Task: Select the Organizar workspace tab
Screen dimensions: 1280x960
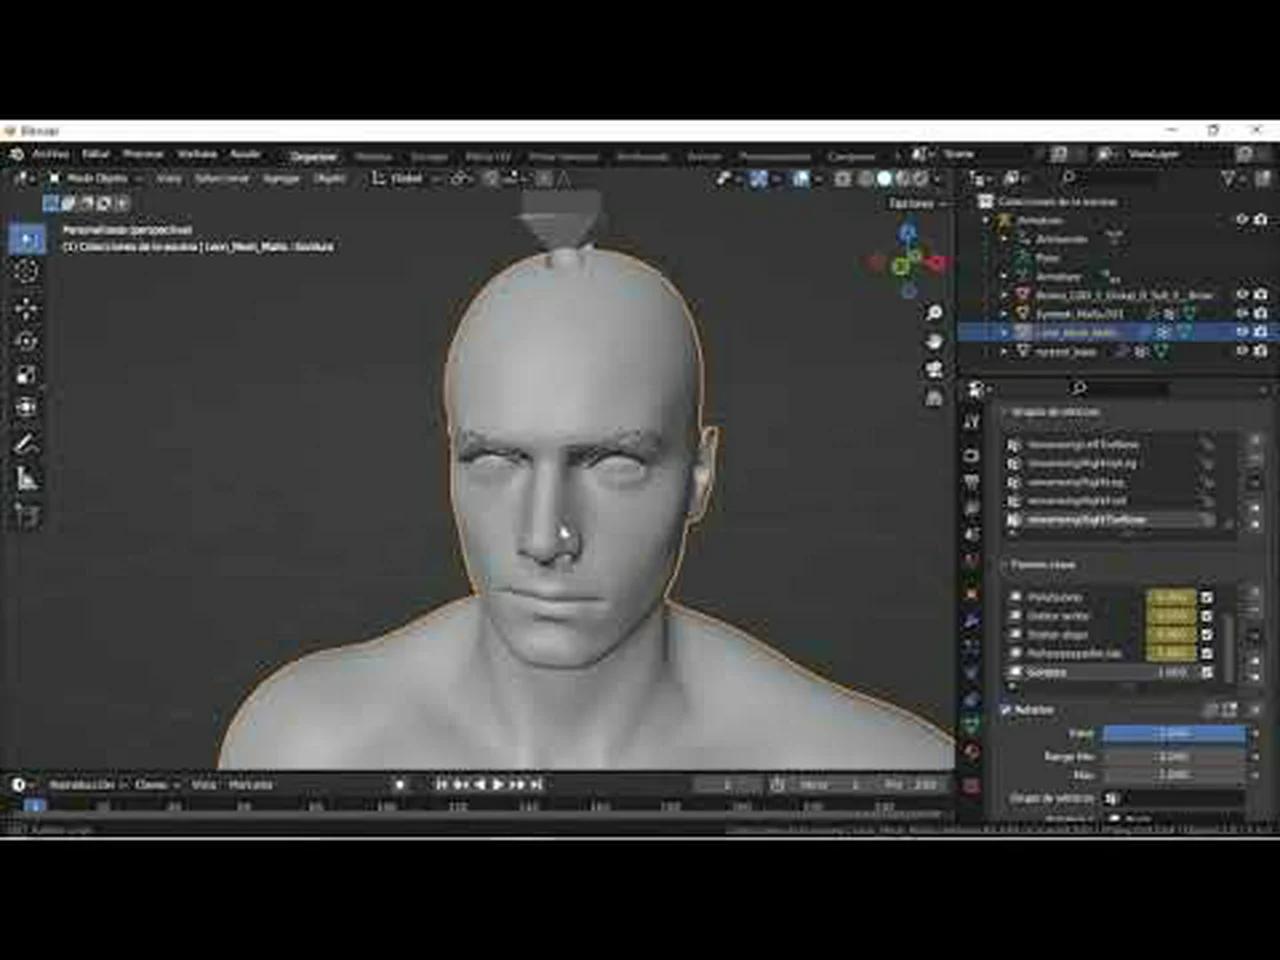Action: click(314, 156)
